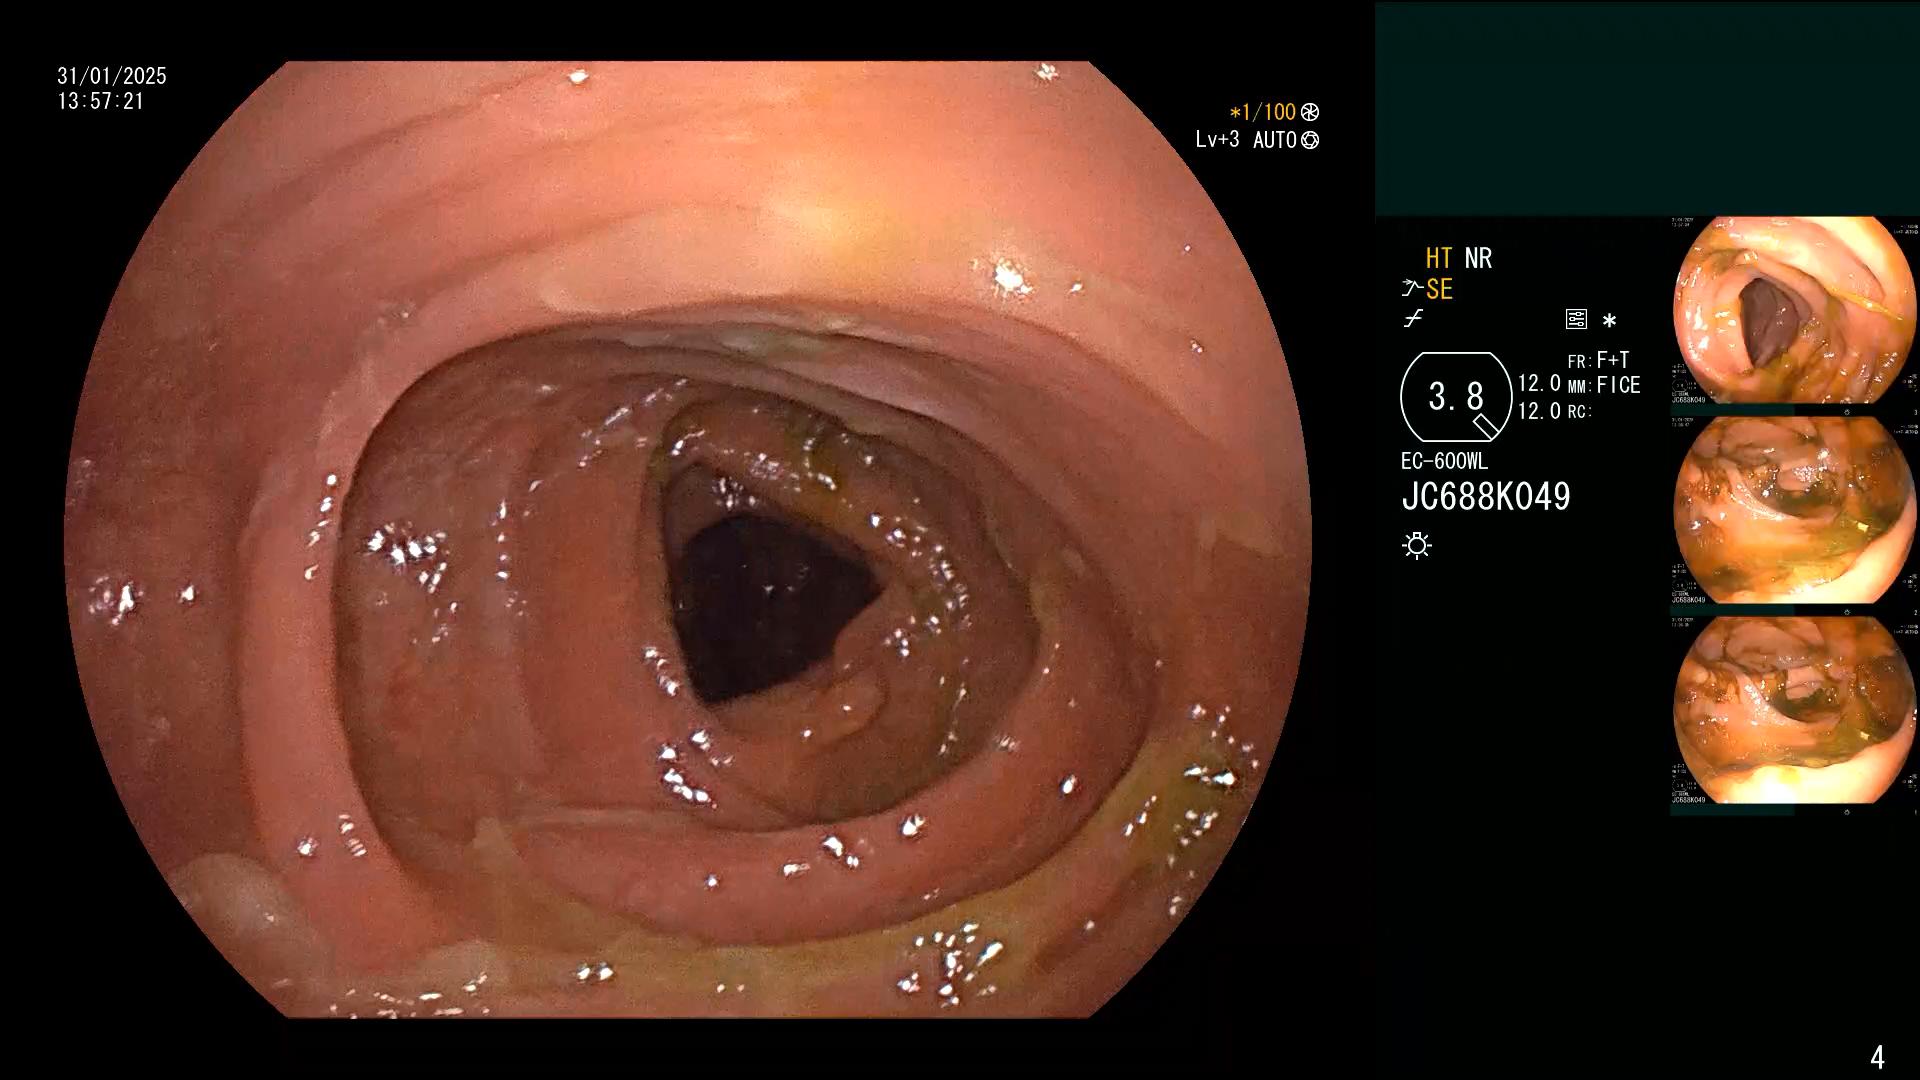Click the shutter speed fan icon beside 1/100
The width and height of the screenshot is (1920, 1080).
point(1310,113)
